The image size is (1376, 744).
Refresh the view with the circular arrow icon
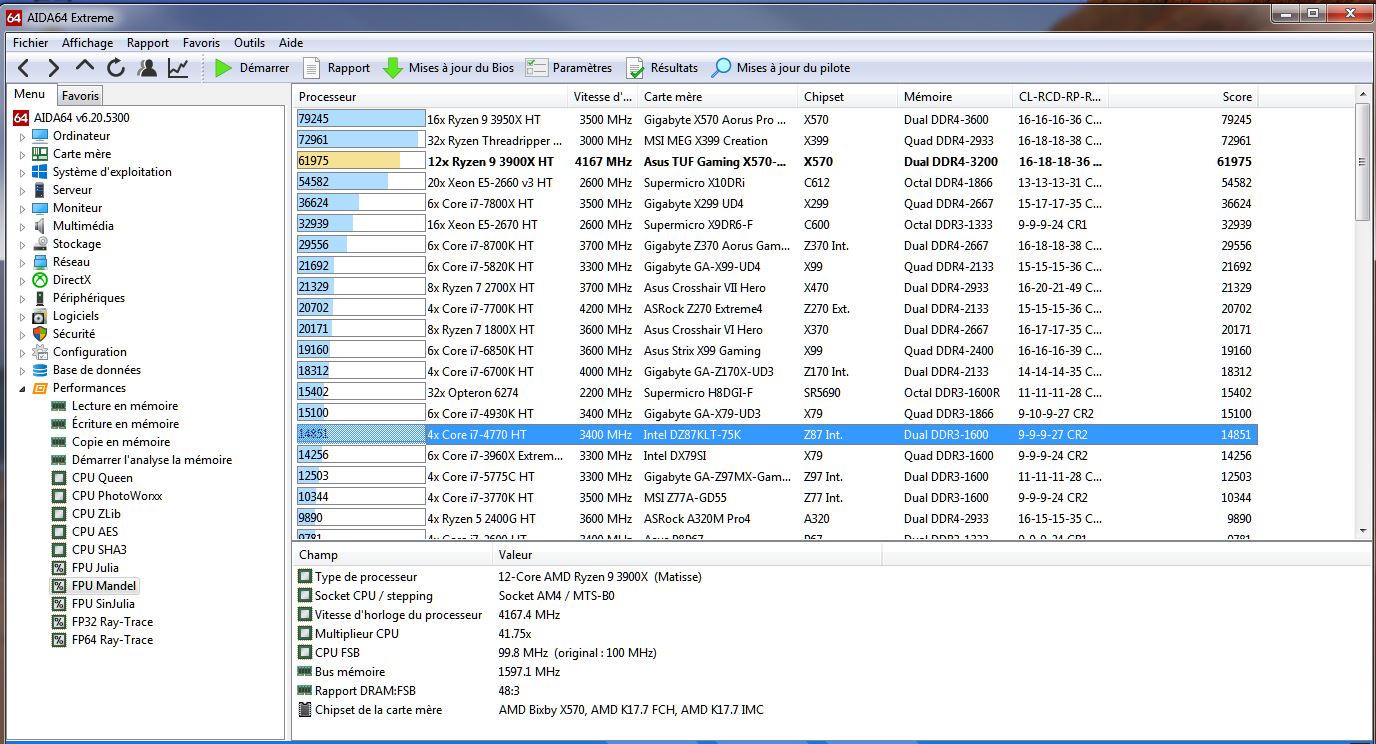[x=116, y=68]
